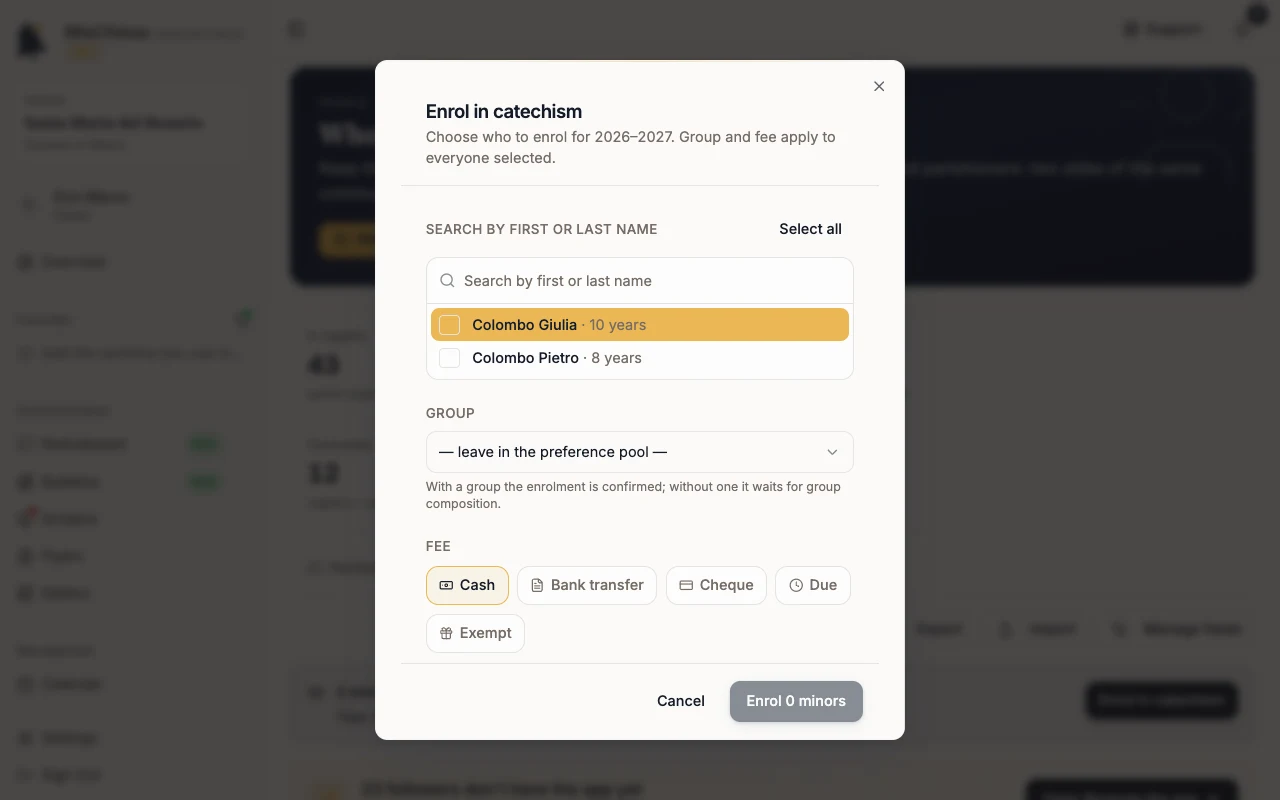Screen dimensions: 1280x800
Task: Tick the Colombo Pietro checkbox
Action: point(450,358)
